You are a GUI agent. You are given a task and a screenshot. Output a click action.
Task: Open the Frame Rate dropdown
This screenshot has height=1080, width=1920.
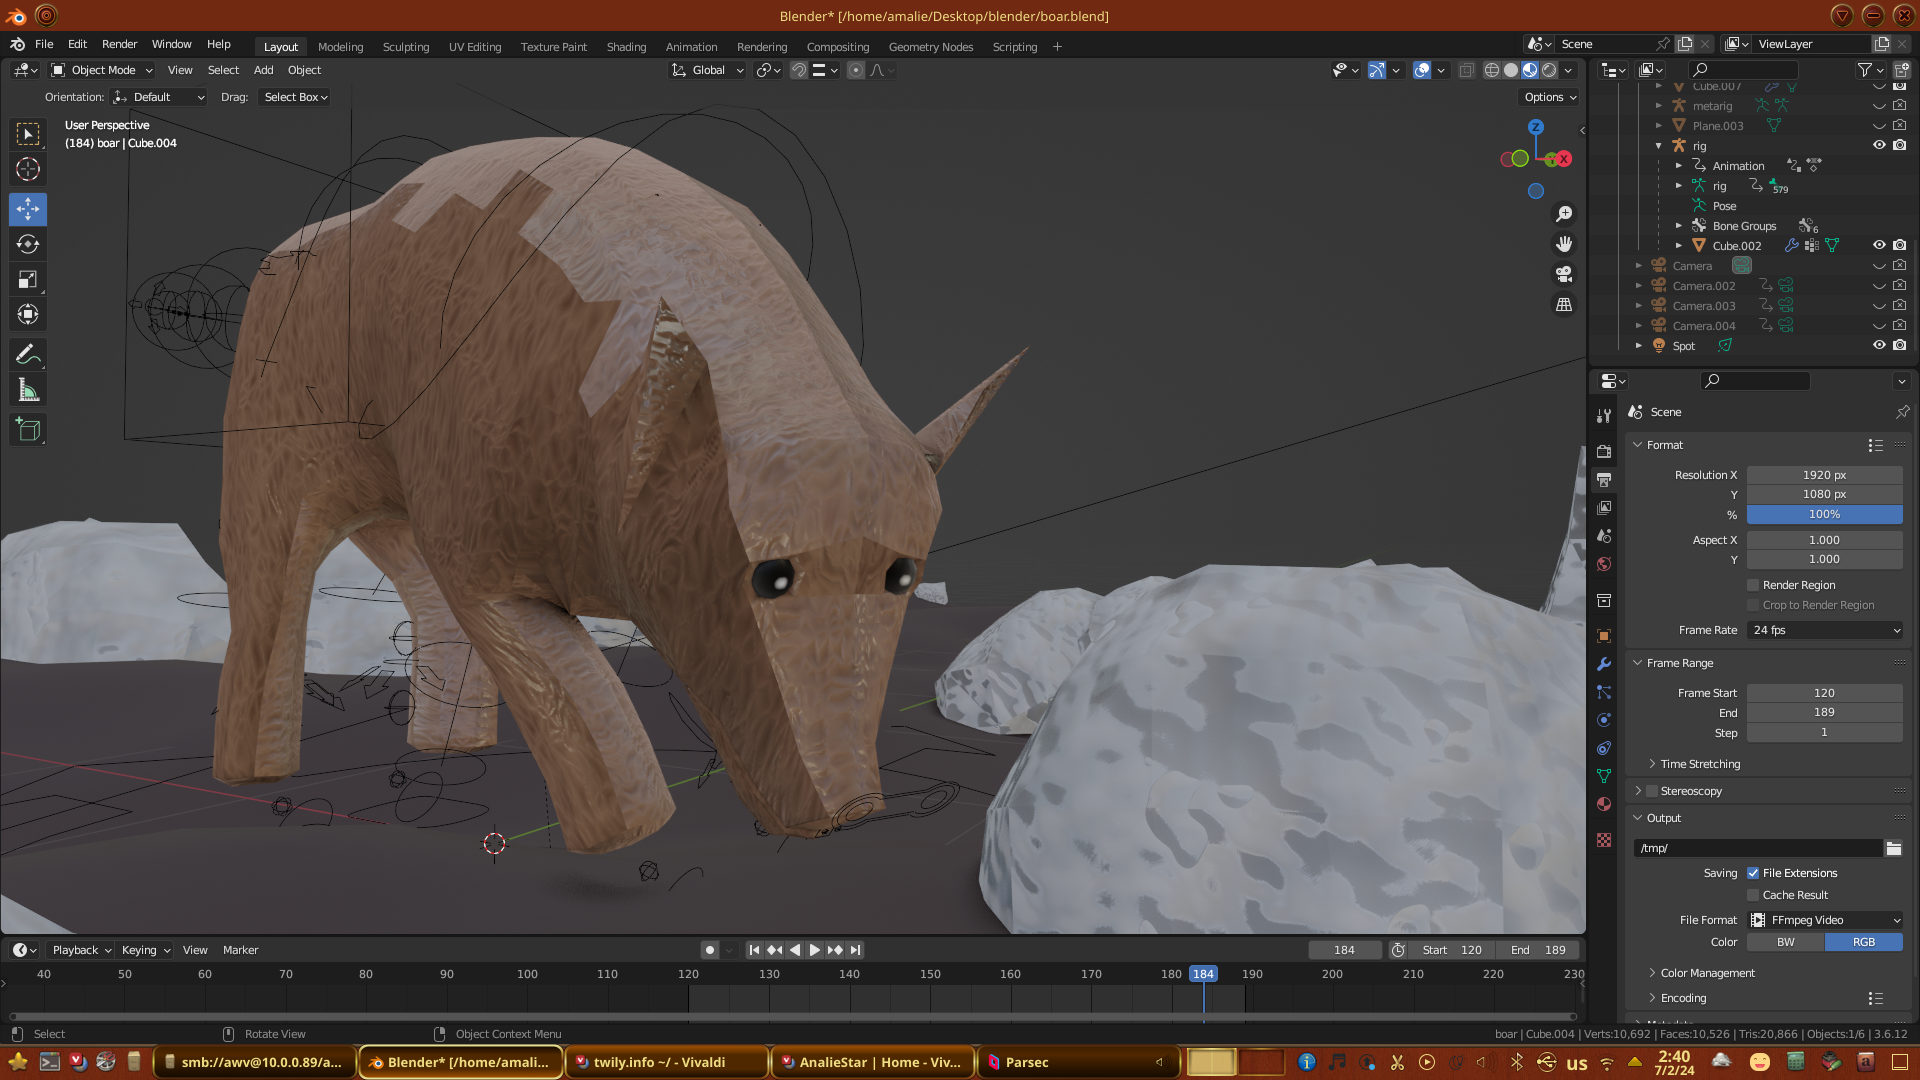click(x=1824, y=630)
